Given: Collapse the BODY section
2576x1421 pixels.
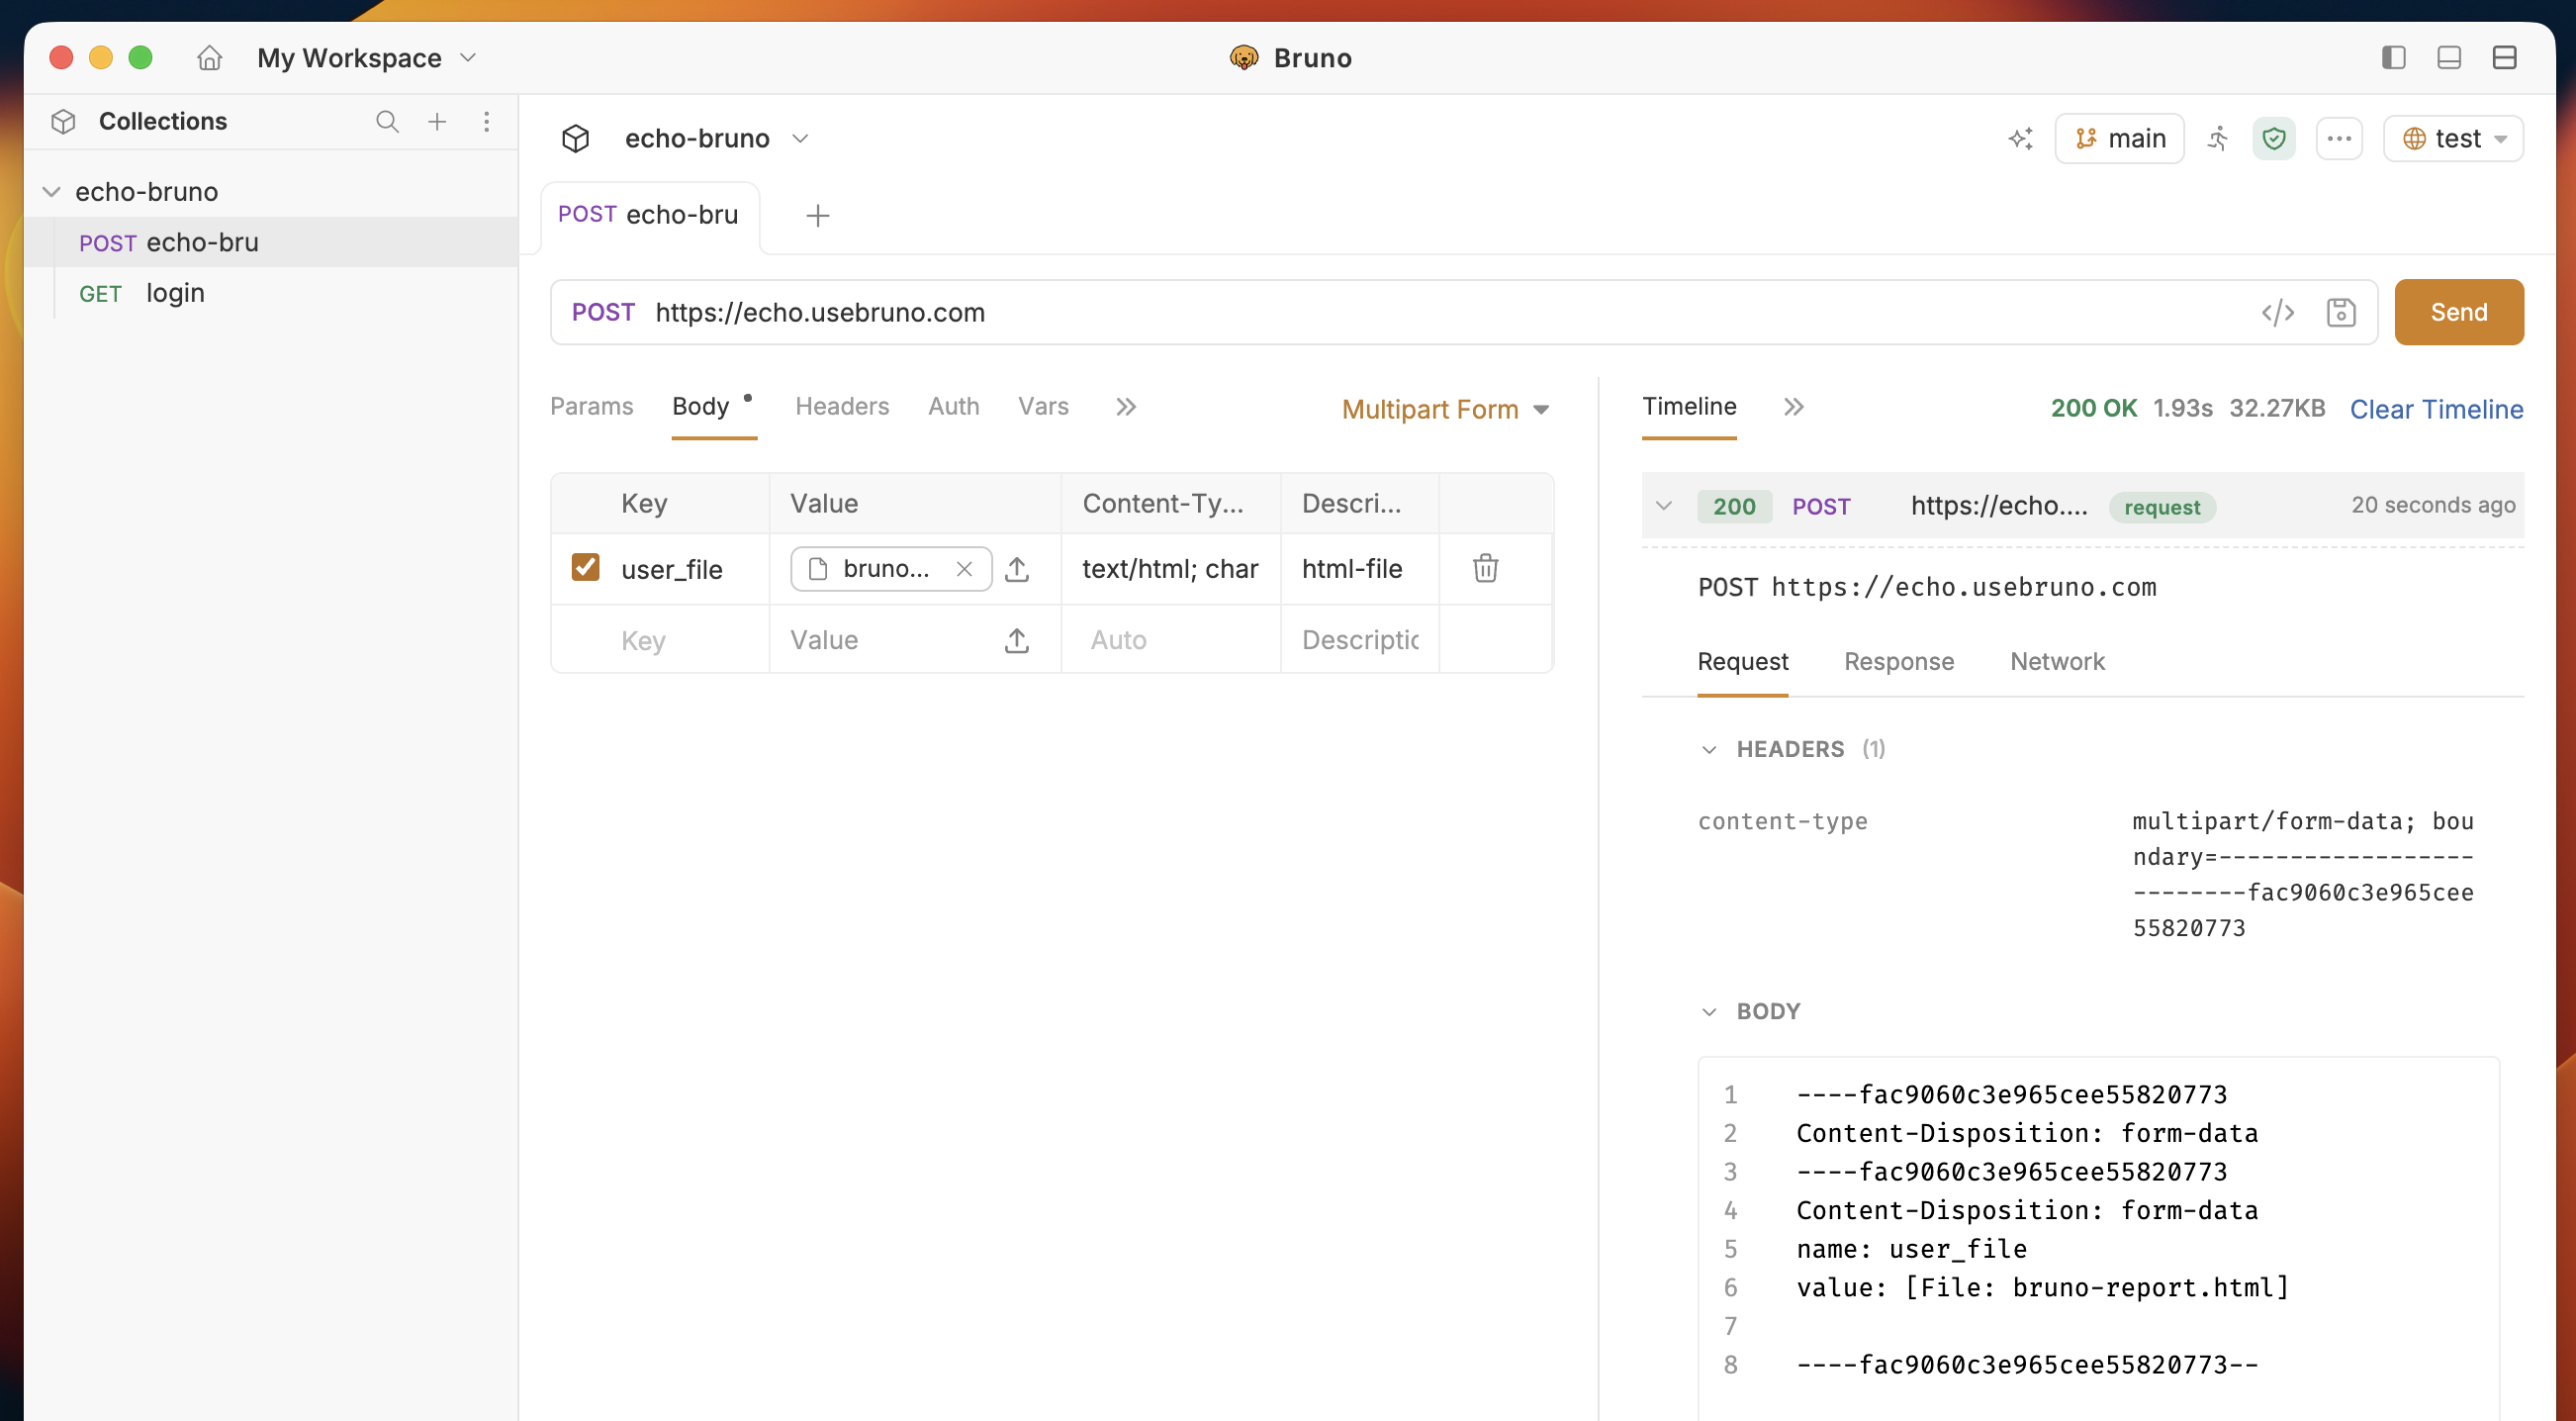Looking at the screenshot, I should pos(1709,1012).
